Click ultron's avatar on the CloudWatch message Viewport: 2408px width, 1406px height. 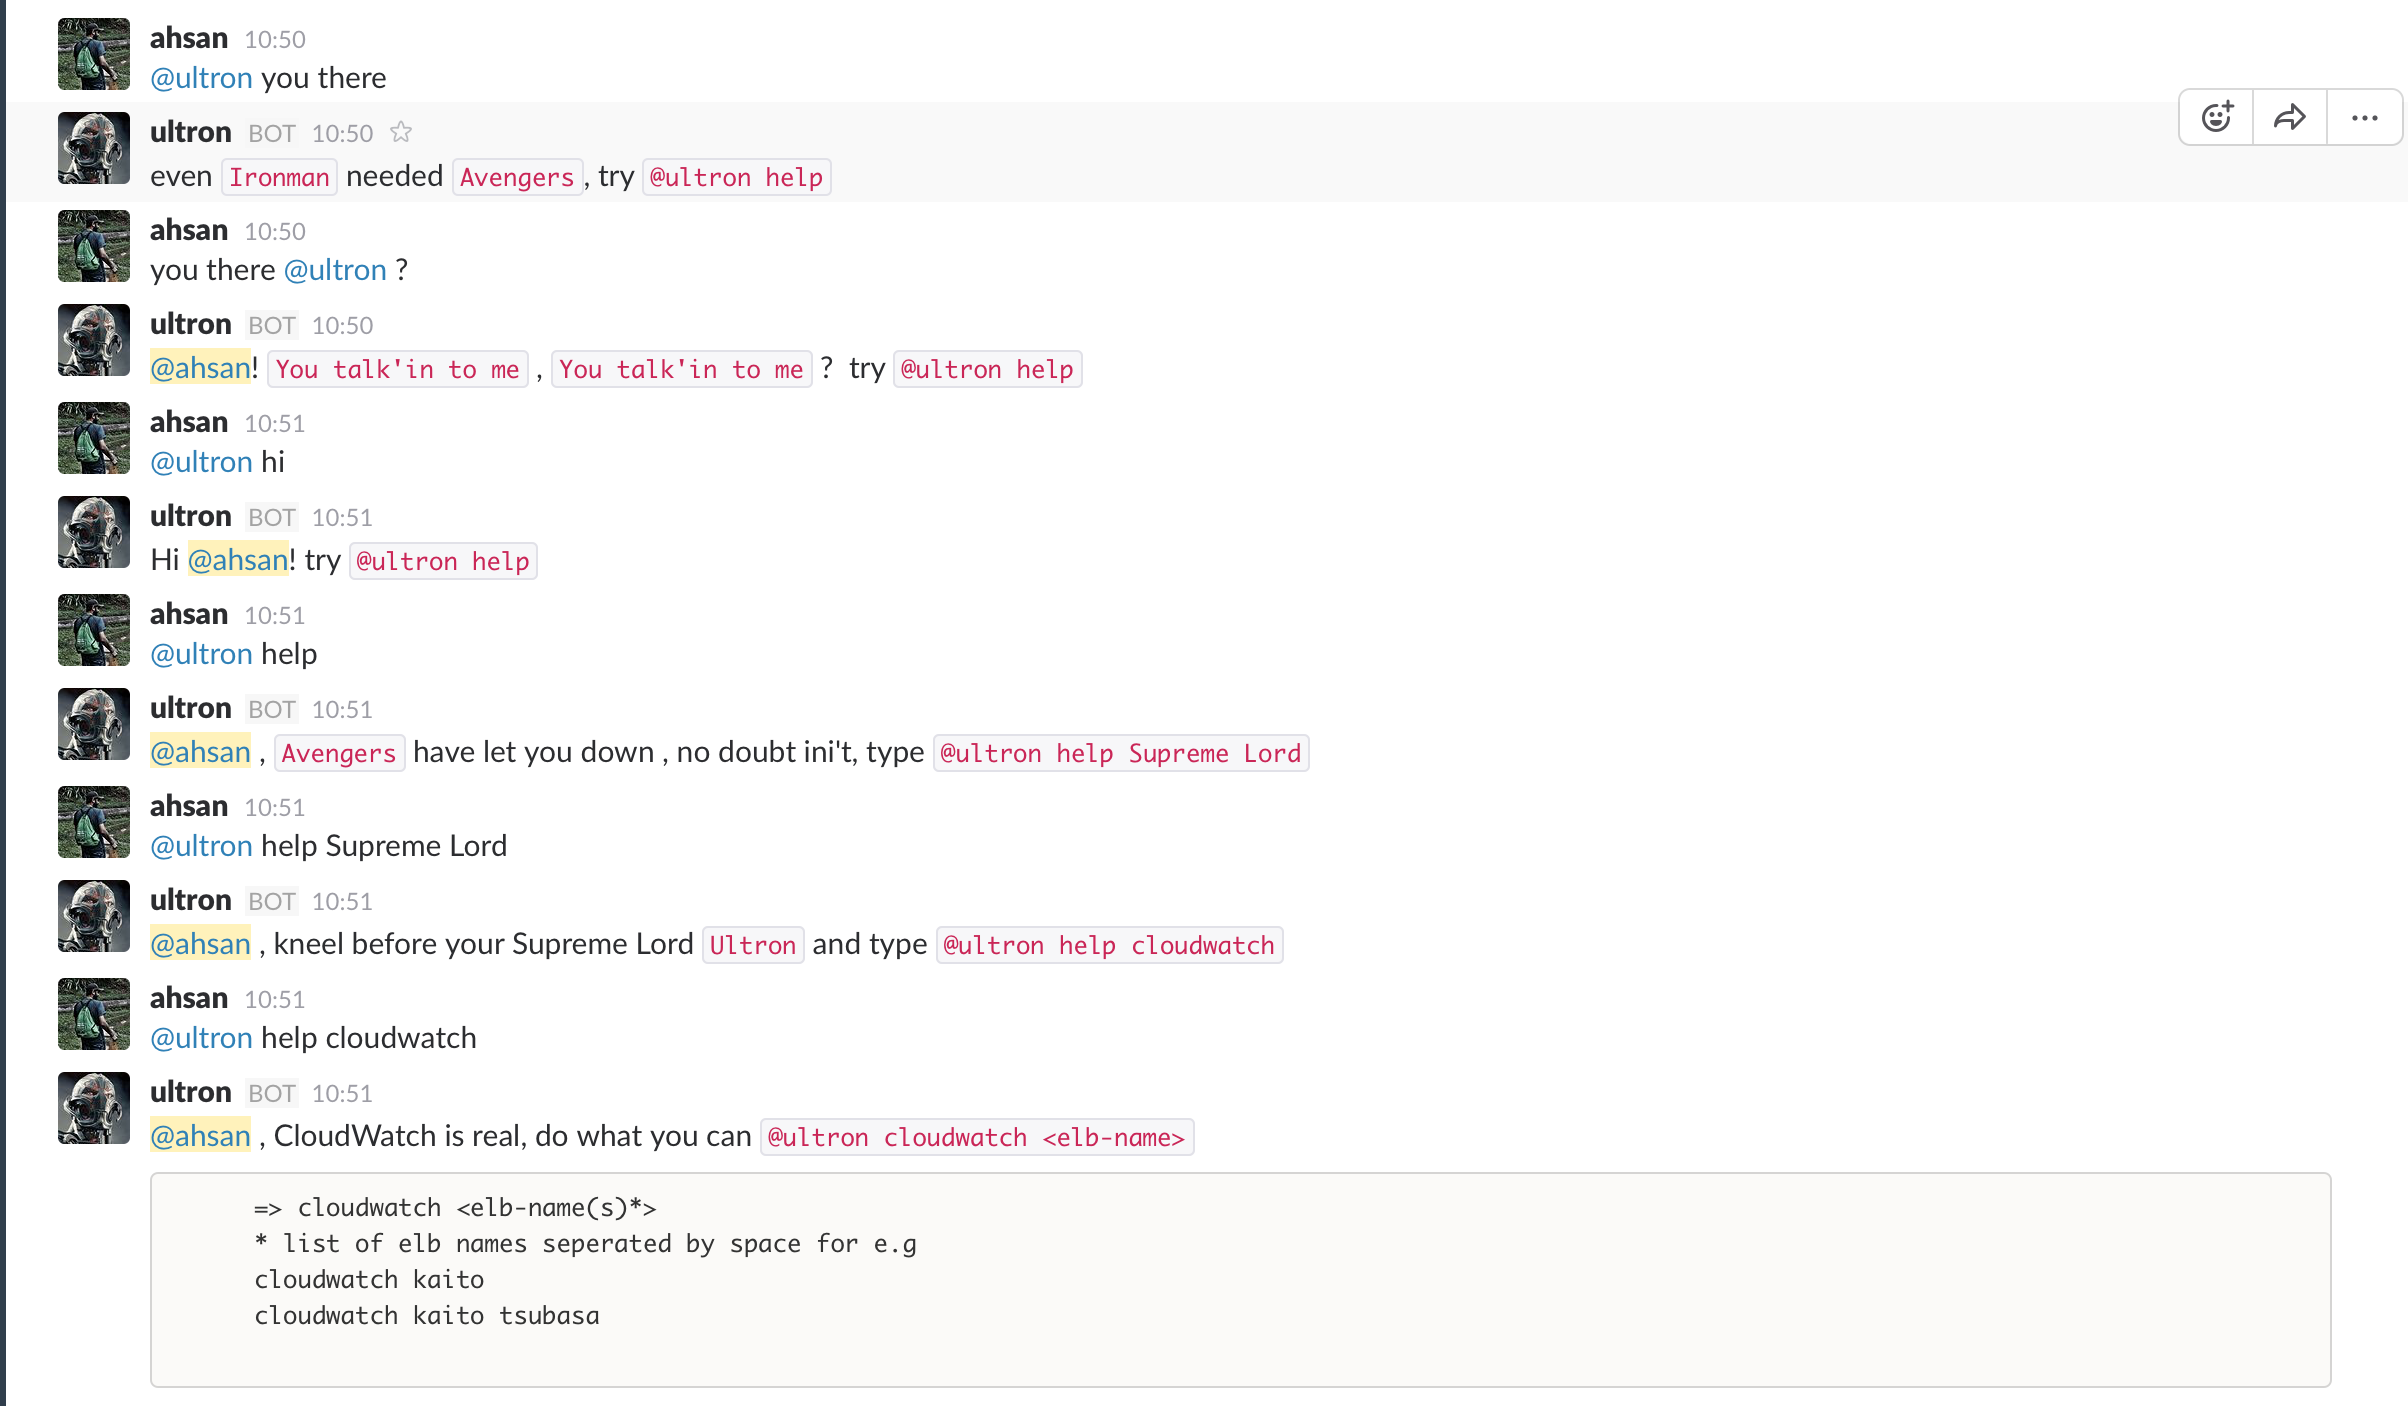[x=94, y=1108]
